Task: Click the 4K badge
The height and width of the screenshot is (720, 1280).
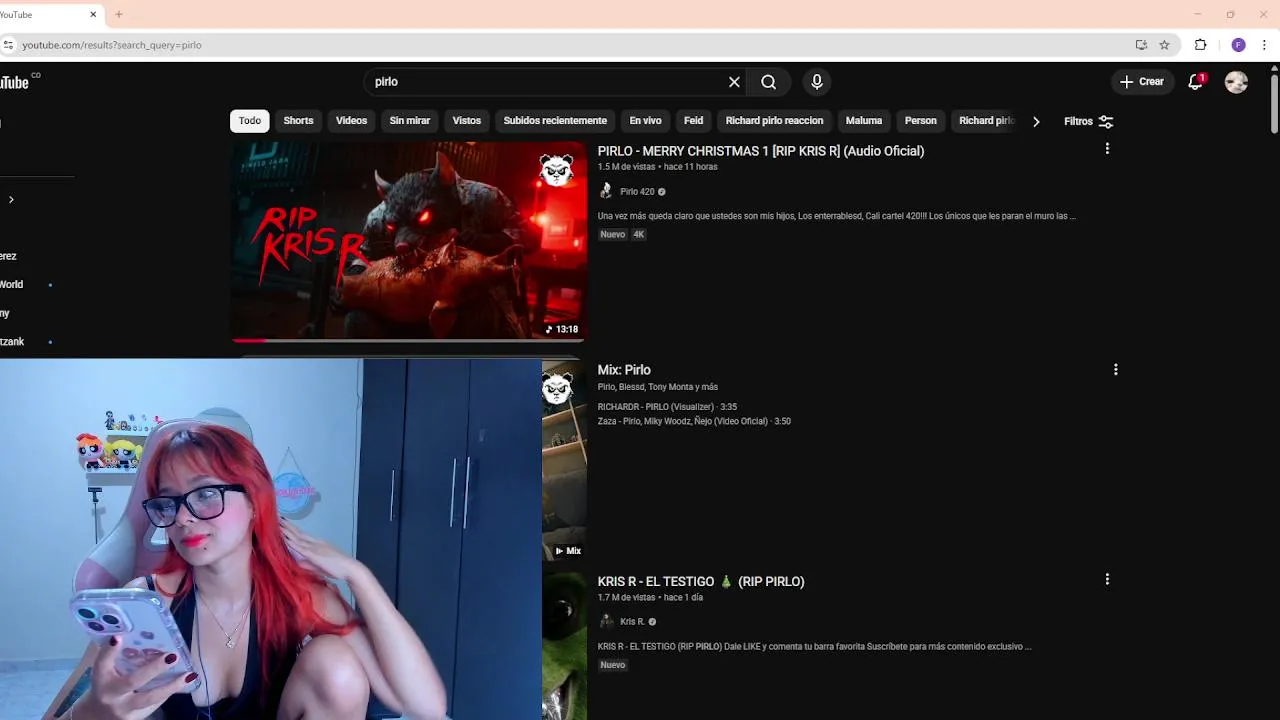Action: (639, 235)
